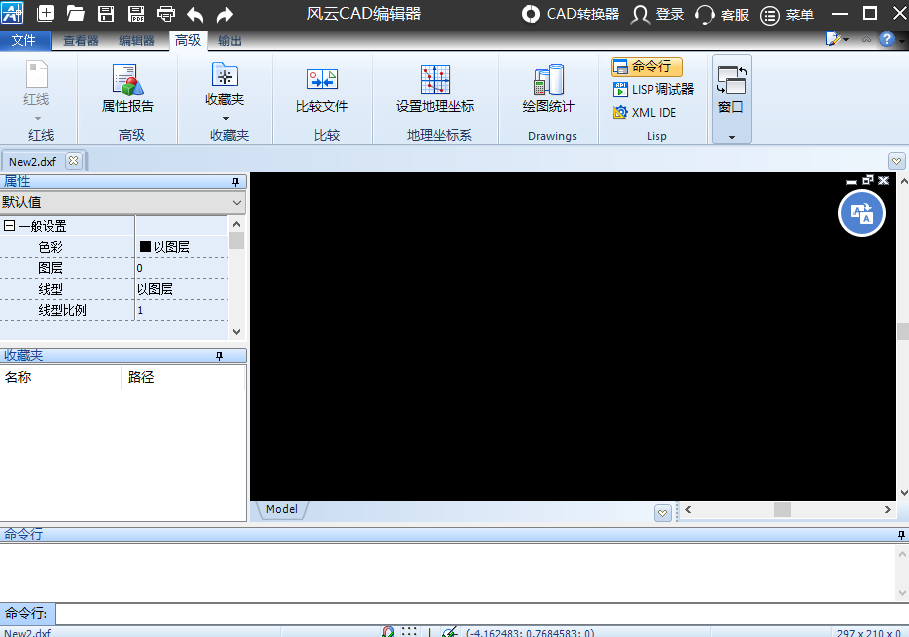Toggle the 命令行 command line button
This screenshot has width=909, height=637.
tap(646, 67)
